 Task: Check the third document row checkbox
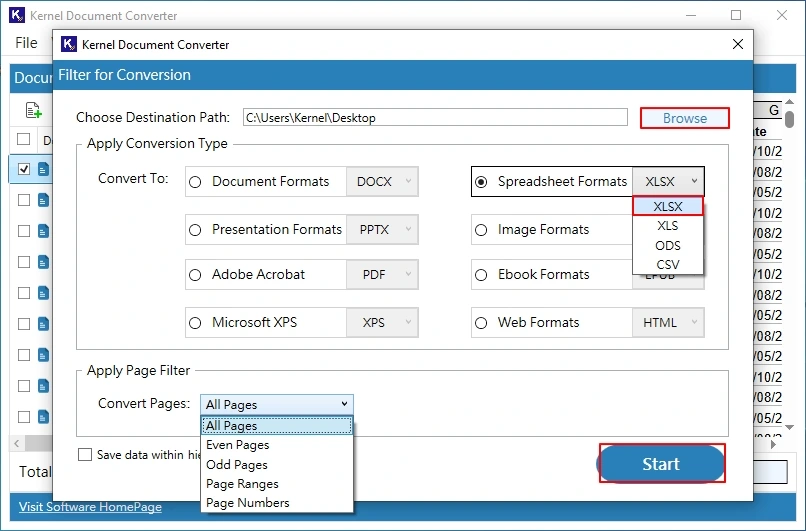(x=24, y=231)
